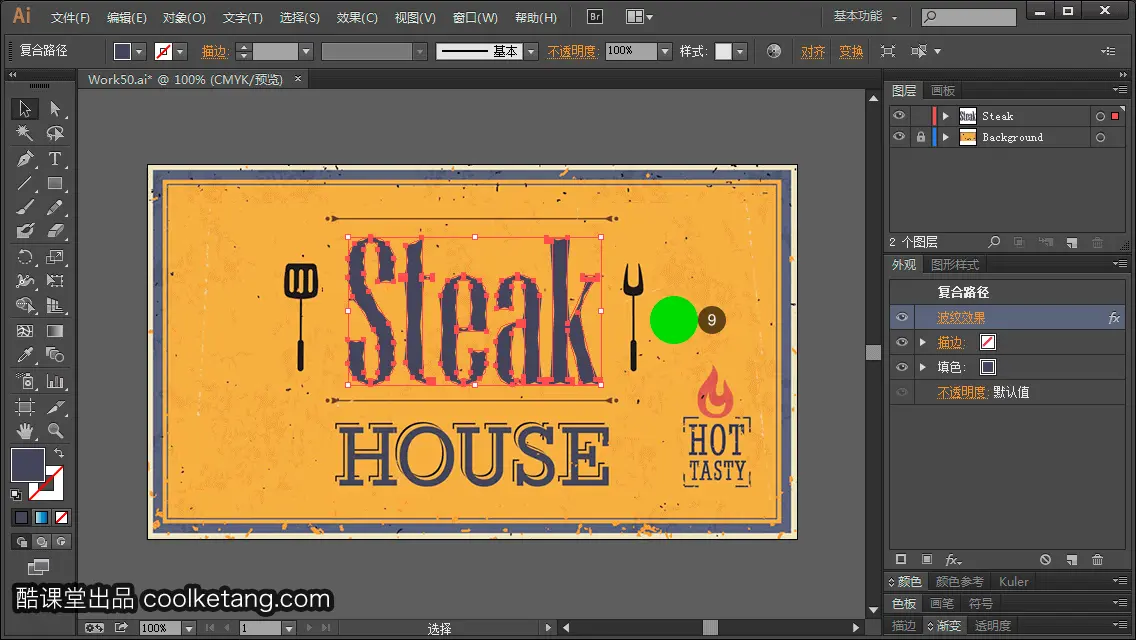
Task: Click the large fill color swatch in toolbox
Action: (28, 465)
